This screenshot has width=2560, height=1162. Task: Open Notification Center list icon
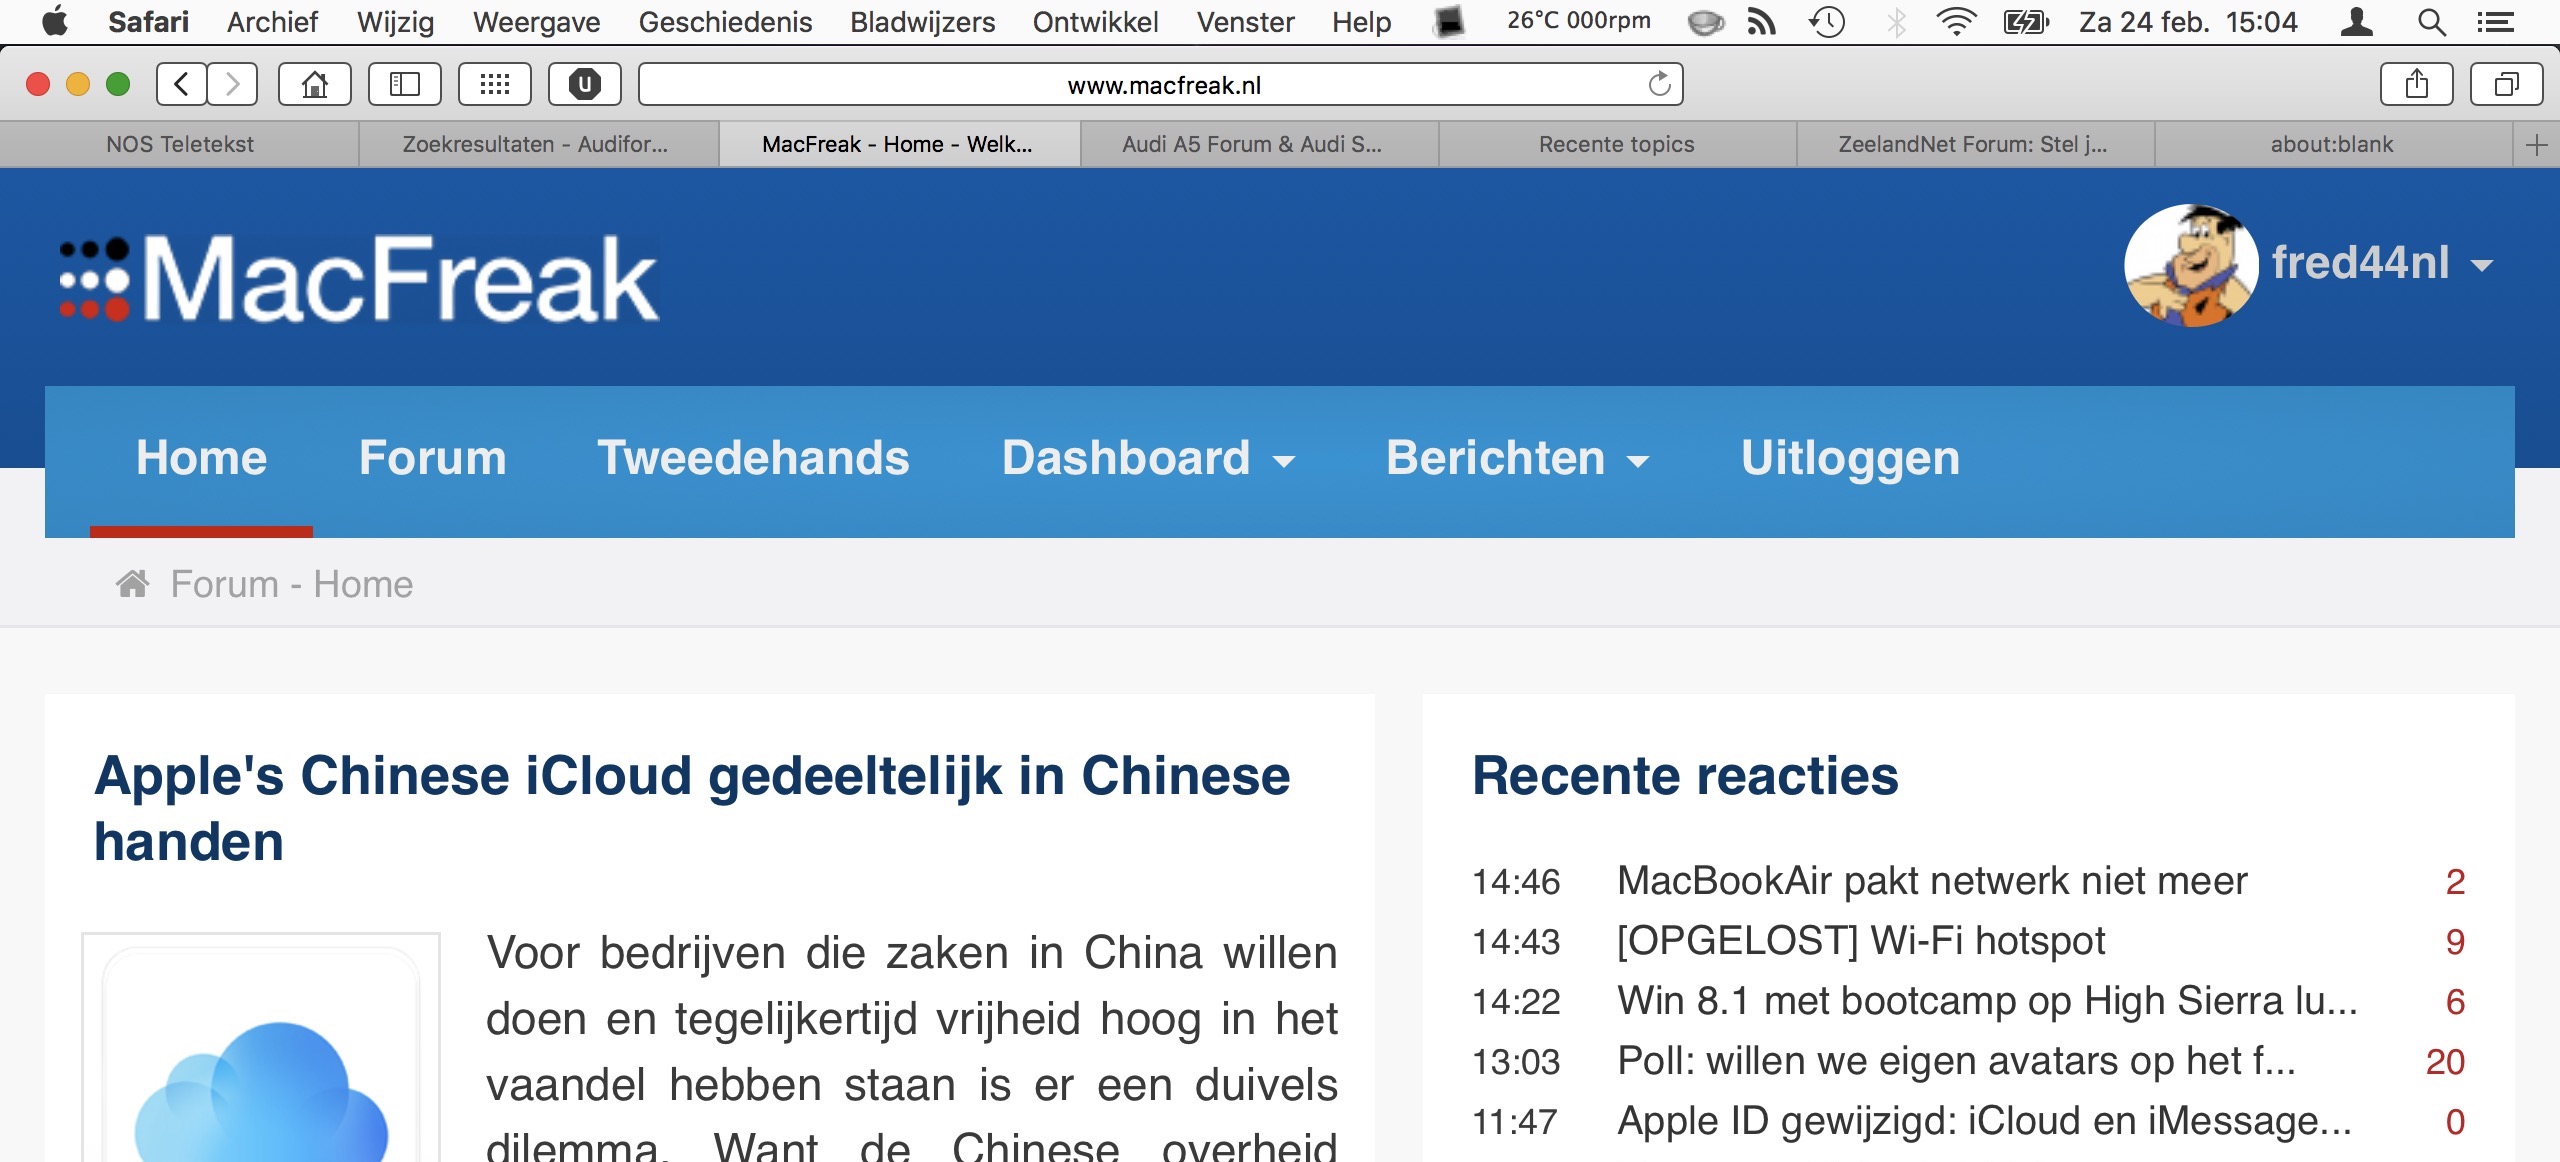[x=2497, y=22]
